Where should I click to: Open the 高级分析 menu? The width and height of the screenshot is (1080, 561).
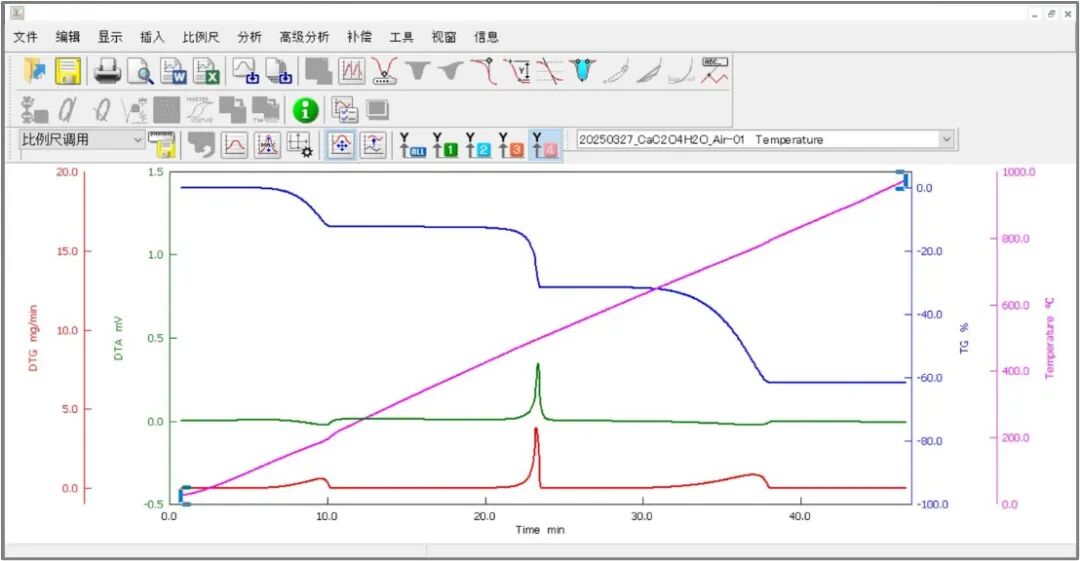304,37
